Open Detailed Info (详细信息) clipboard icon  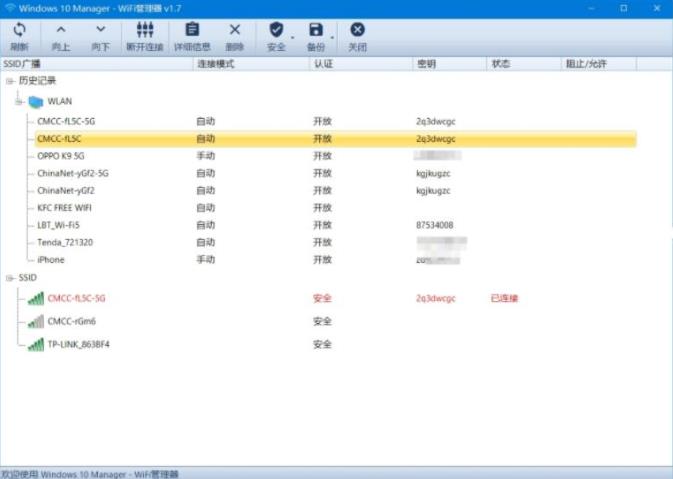coord(192,29)
